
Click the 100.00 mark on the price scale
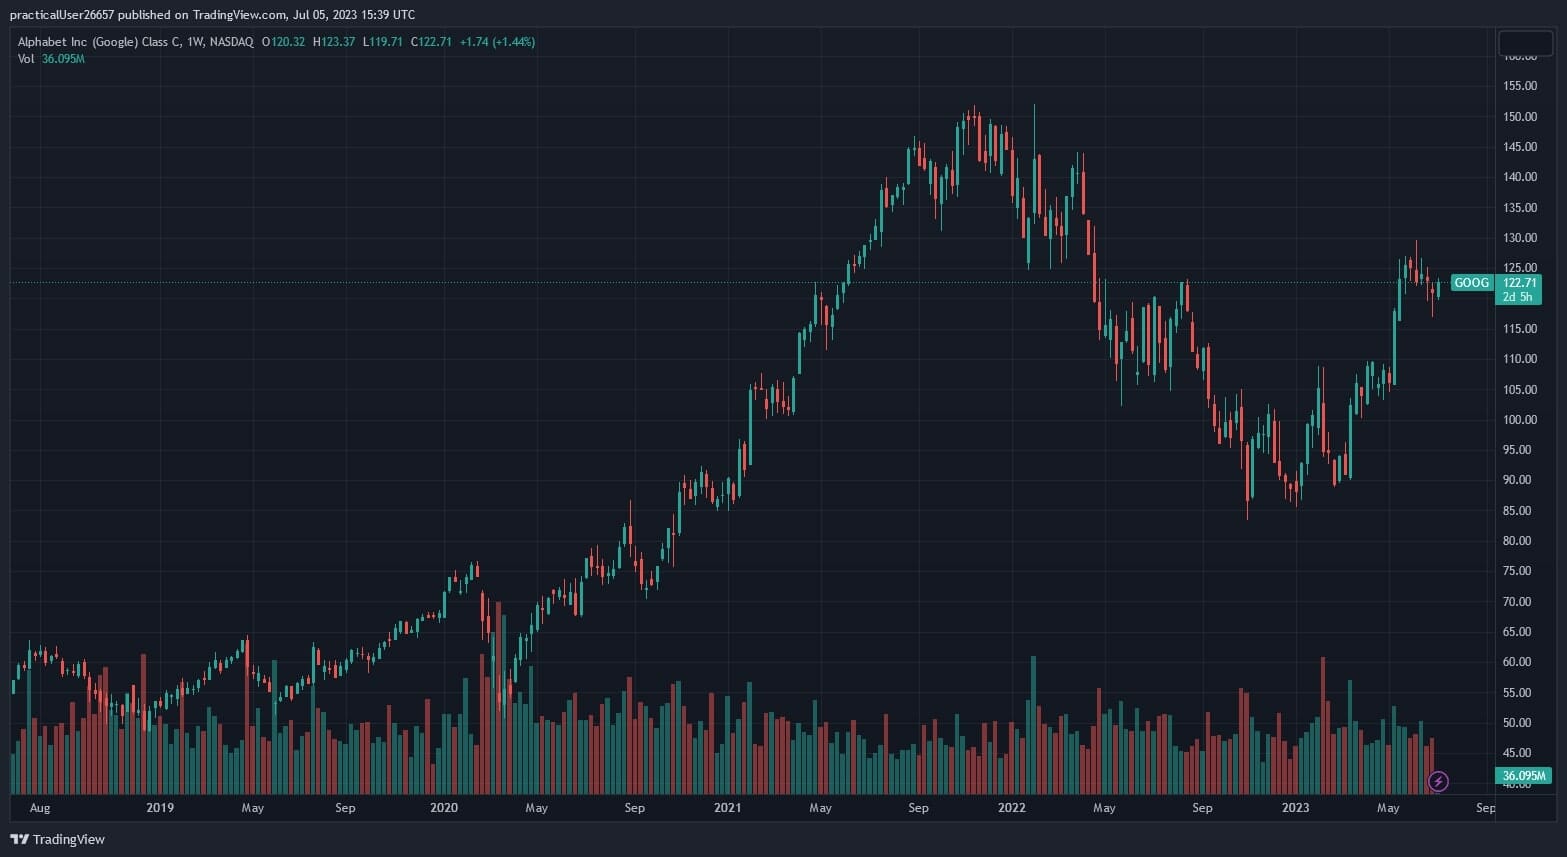(x=1520, y=420)
